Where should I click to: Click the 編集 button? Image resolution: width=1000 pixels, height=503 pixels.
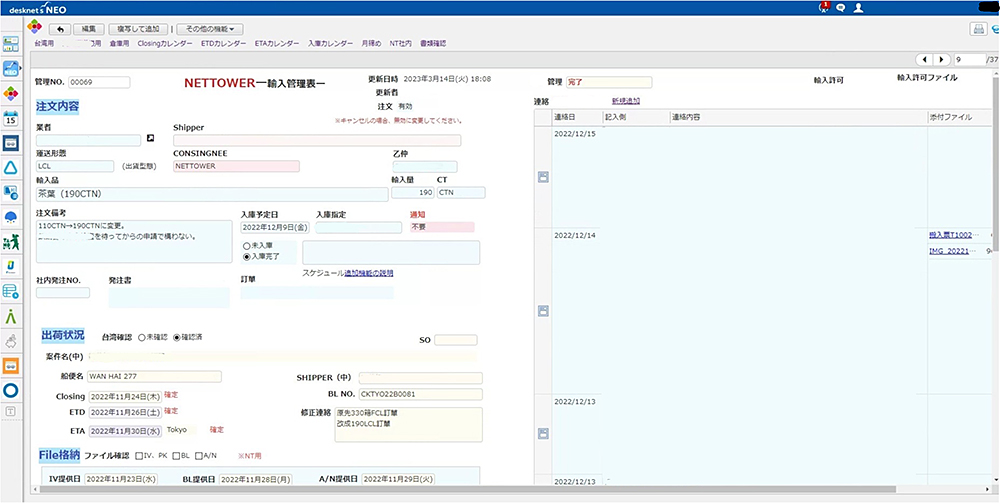(89, 30)
